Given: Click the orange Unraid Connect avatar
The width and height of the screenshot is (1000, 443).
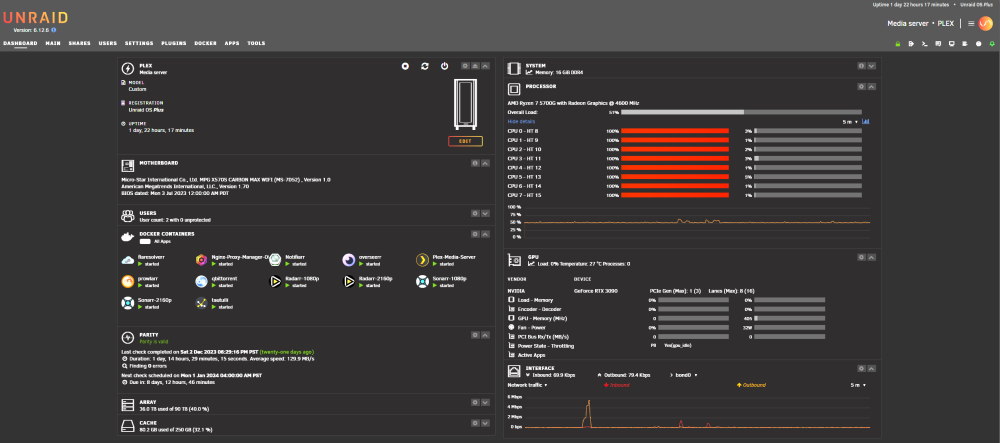Looking at the screenshot, I should pyautogui.click(x=986, y=24).
